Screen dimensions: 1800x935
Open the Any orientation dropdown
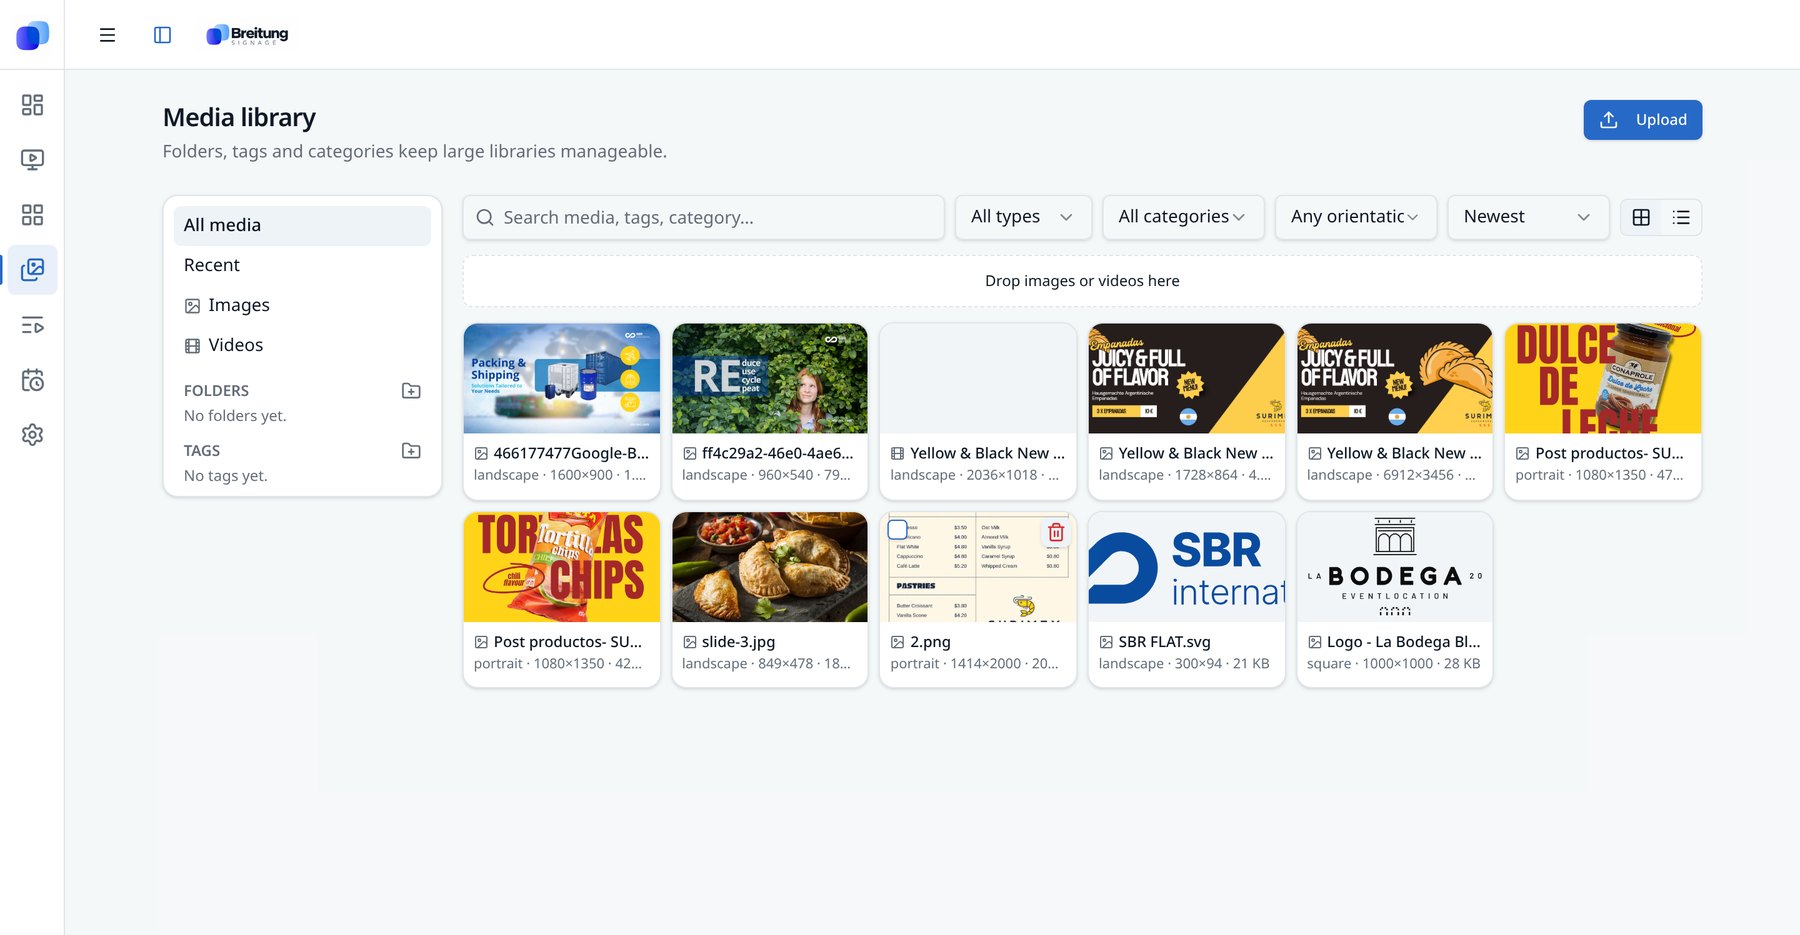coord(1355,217)
